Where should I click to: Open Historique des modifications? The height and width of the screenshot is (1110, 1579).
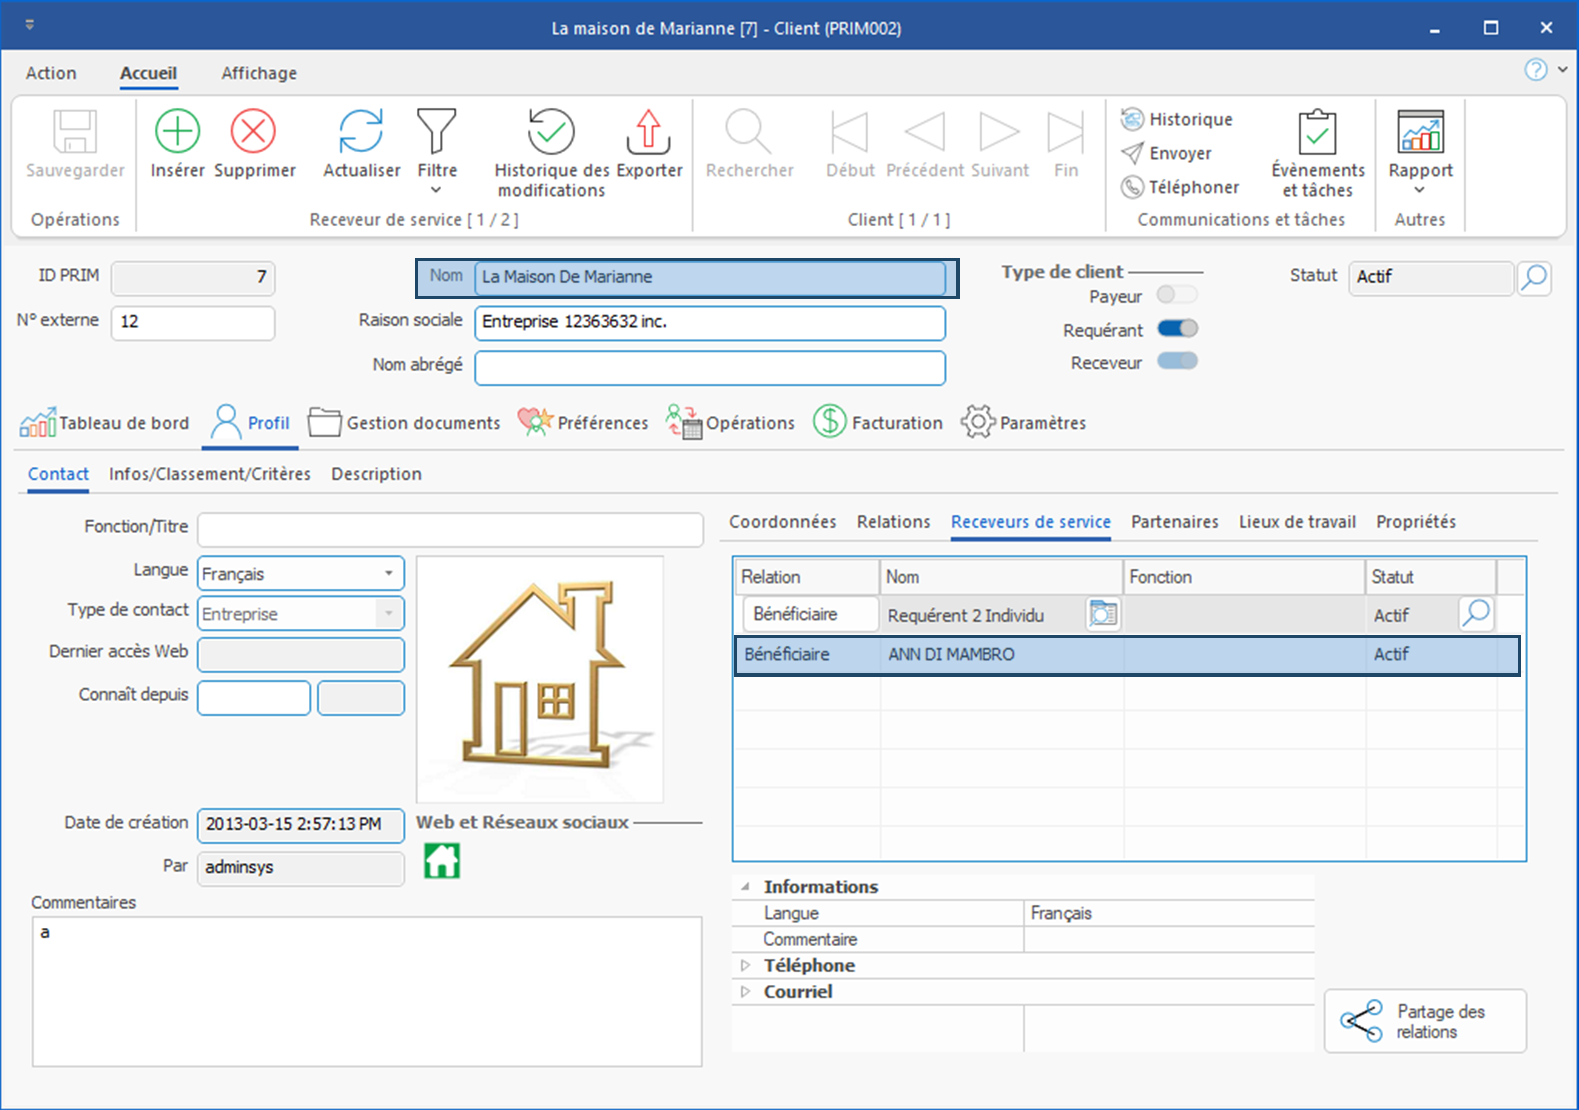(x=551, y=132)
